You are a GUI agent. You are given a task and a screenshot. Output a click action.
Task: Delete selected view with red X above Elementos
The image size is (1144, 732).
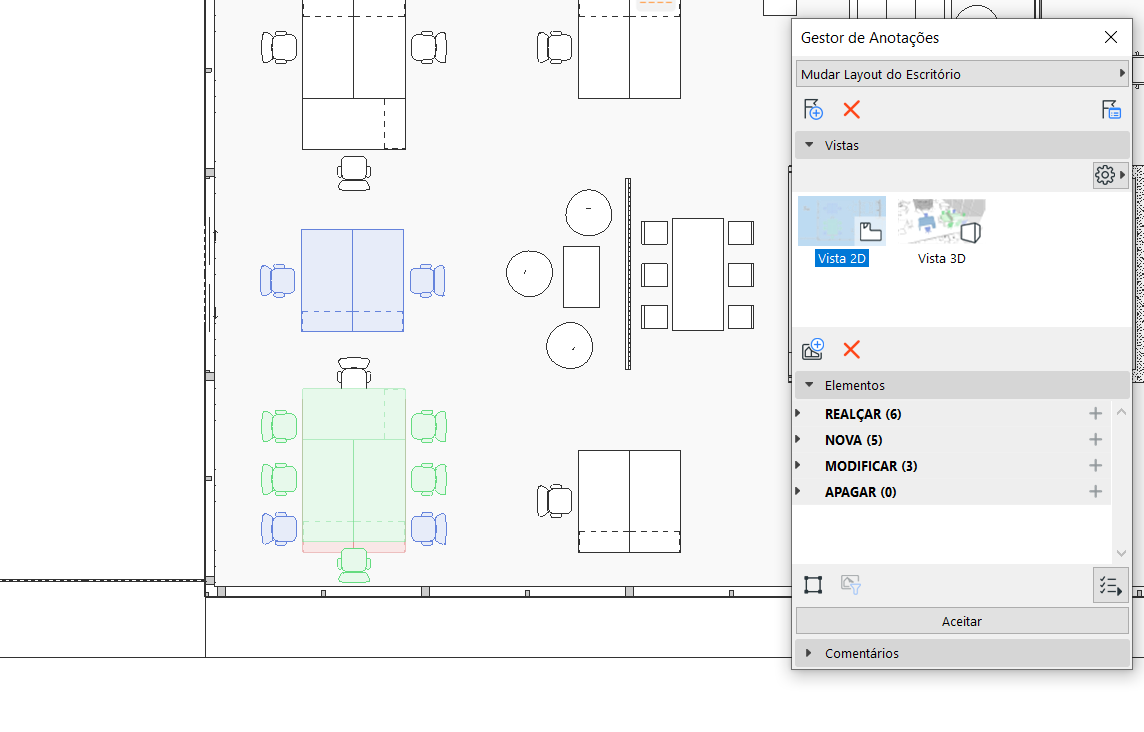(851, 350)
